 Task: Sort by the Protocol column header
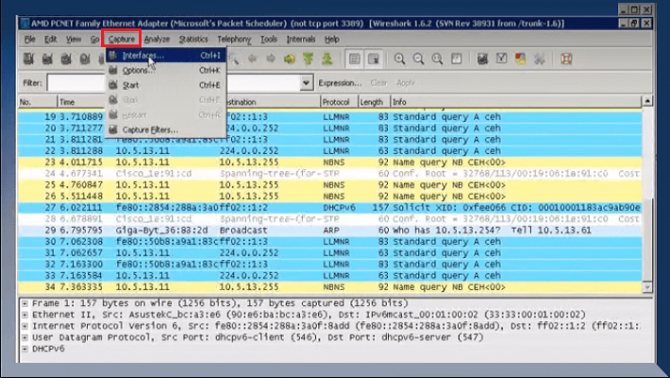click(x=339, y=102)
